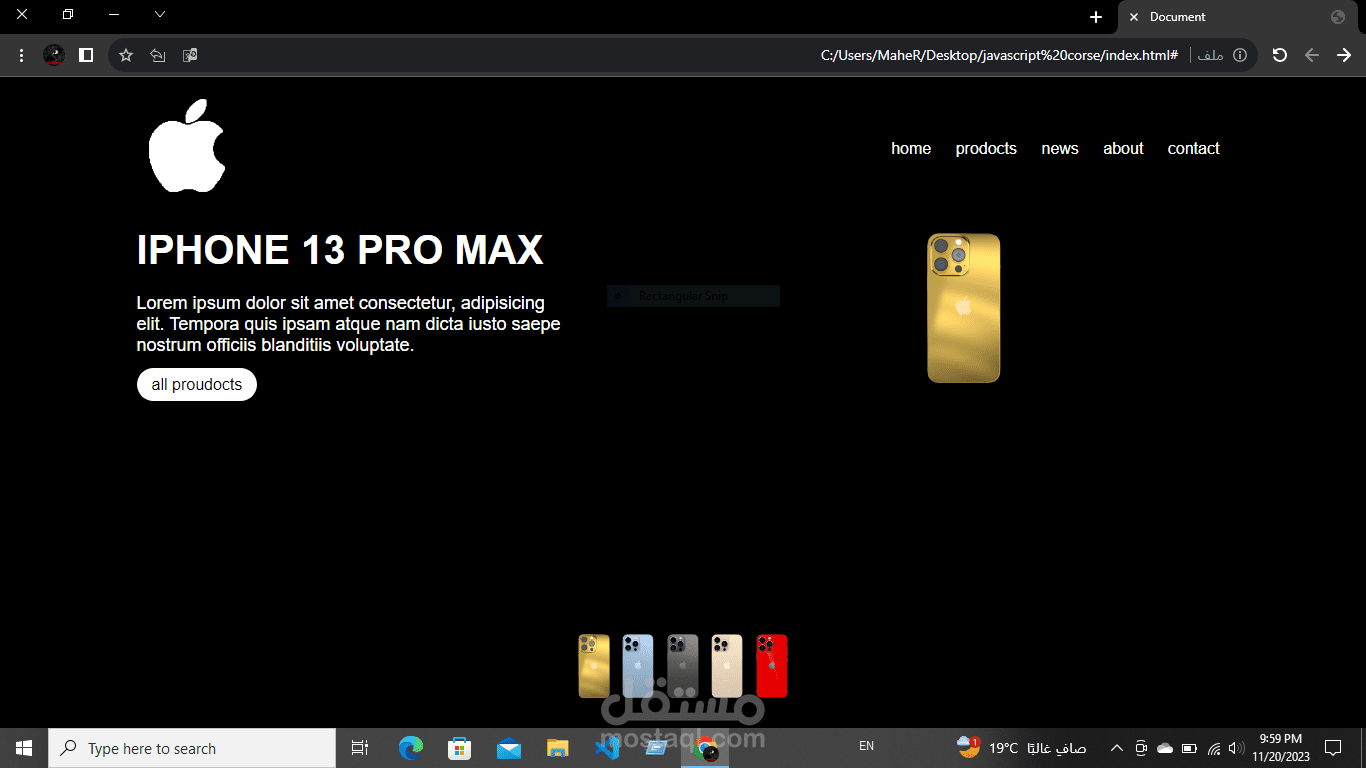Select the graphite iPhone color thumbnail
The height and width of the screenshot is (768, 1366).
click(683, 666)
